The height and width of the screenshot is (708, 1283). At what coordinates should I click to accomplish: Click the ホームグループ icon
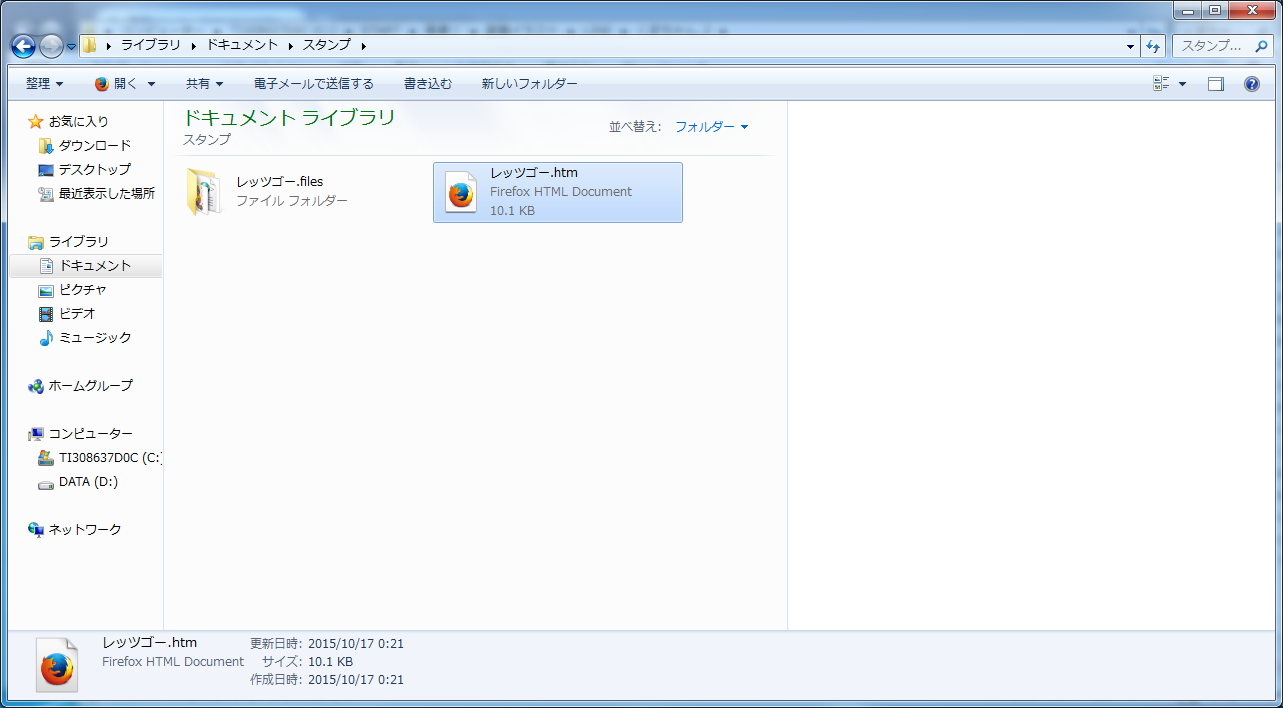coord(36,385)
